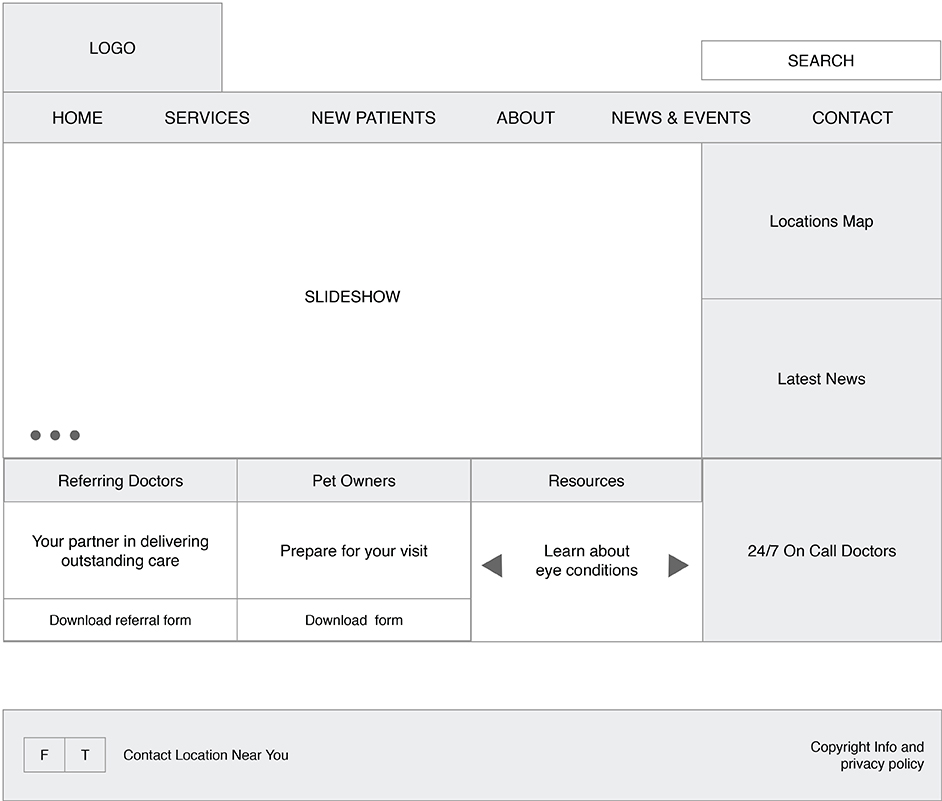Open the HOME menu item
942x801 pixels.
[77, 118]
